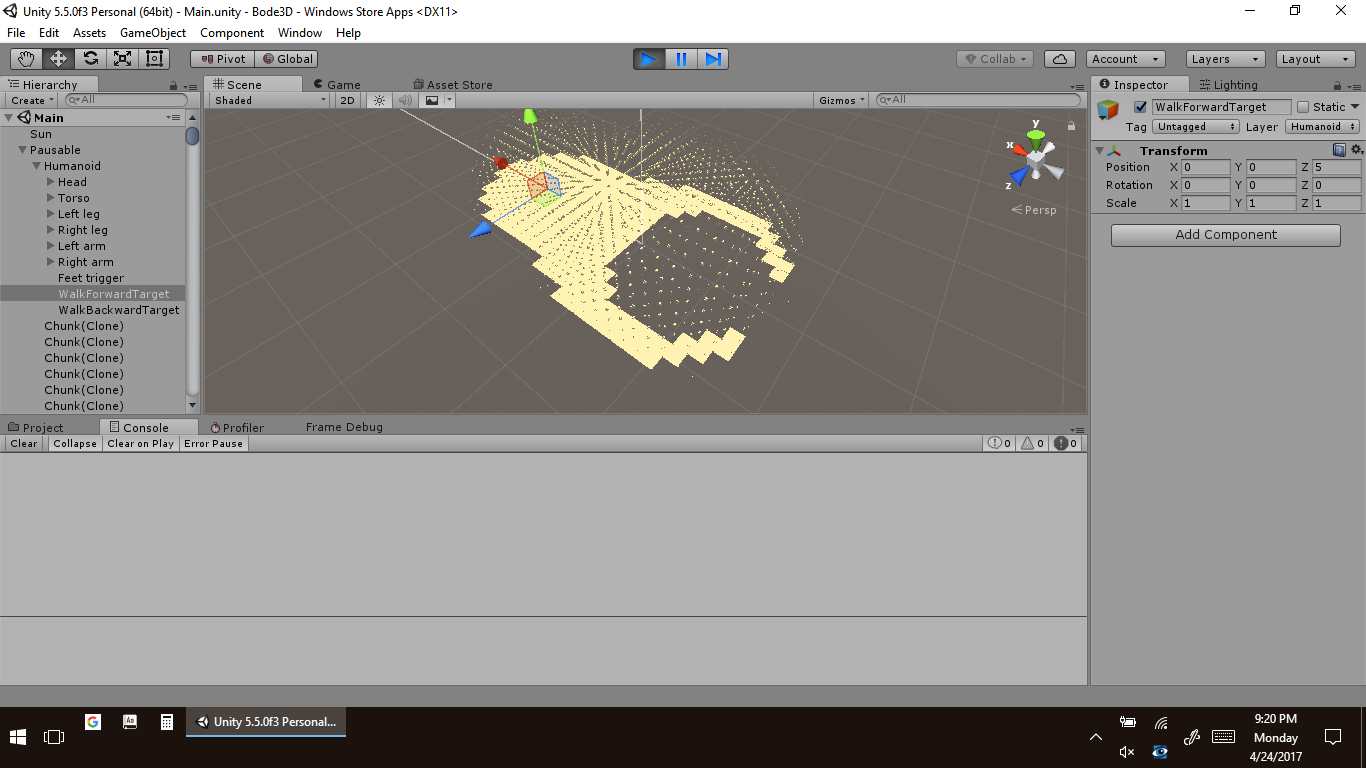Toggle scene lighting sun icon

379,100
